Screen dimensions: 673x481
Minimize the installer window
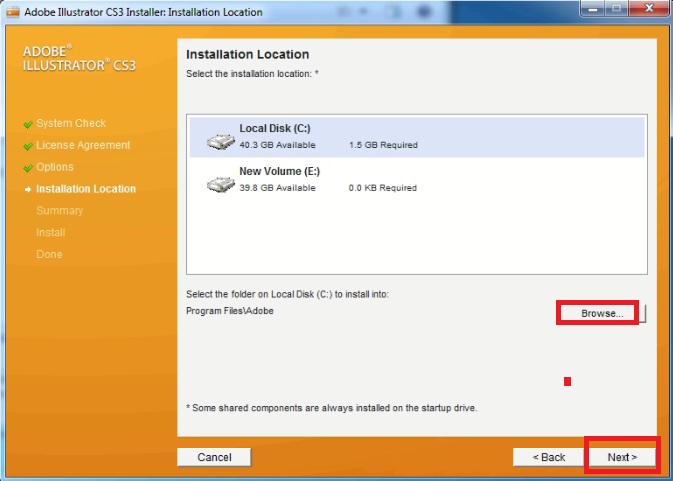pos(593,8)
